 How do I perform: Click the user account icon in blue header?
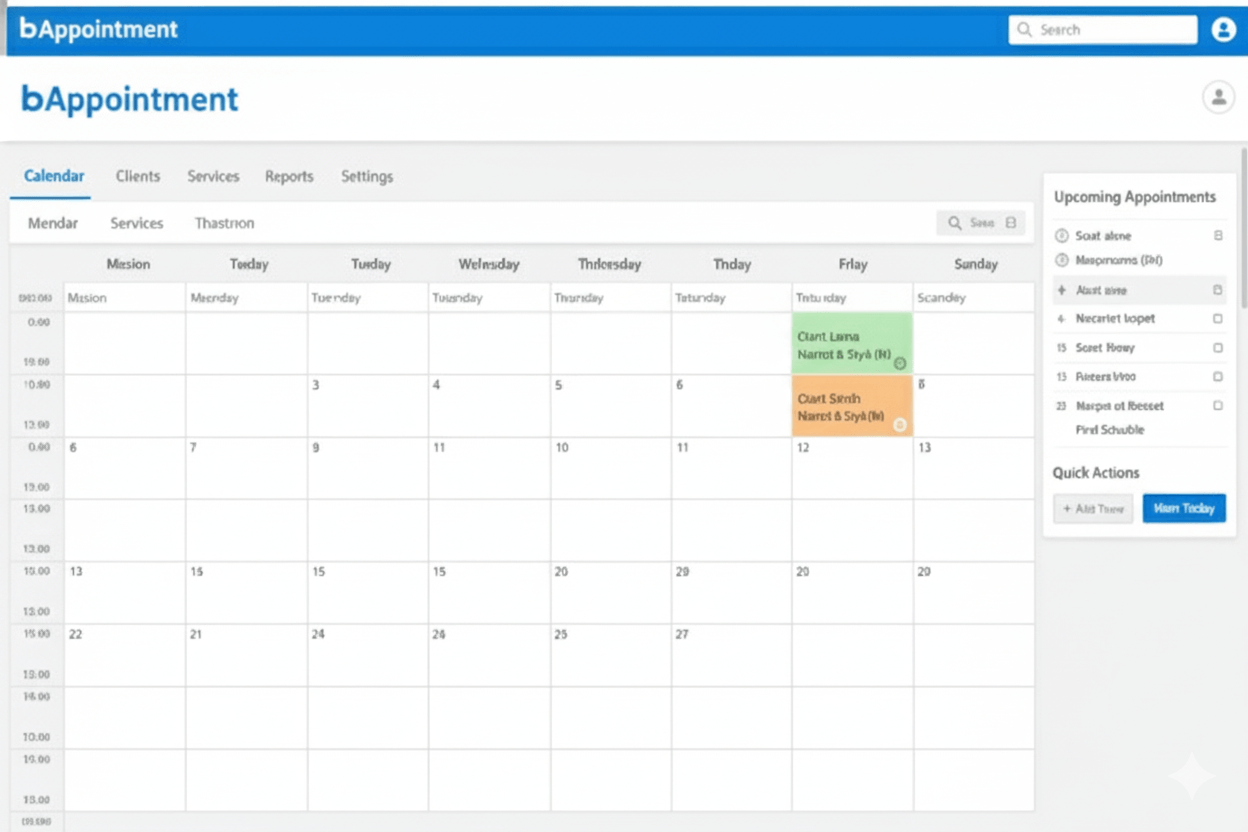click(1223, 30)
